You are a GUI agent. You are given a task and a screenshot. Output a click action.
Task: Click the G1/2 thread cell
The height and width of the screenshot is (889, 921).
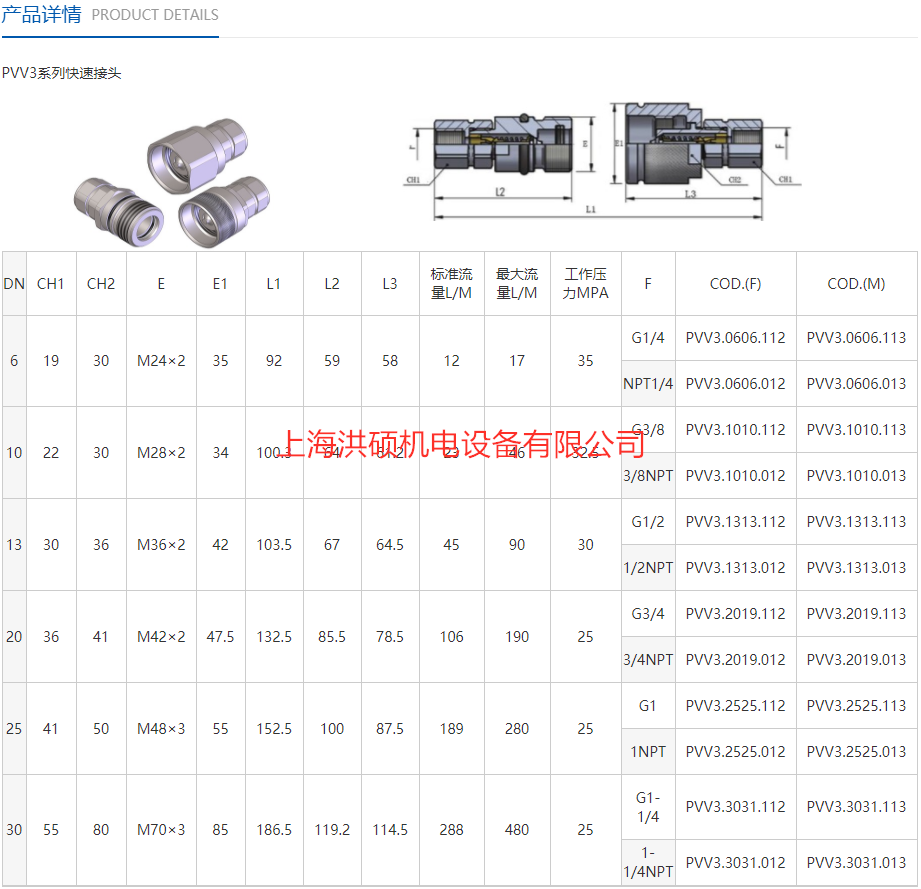pos(648,521)
